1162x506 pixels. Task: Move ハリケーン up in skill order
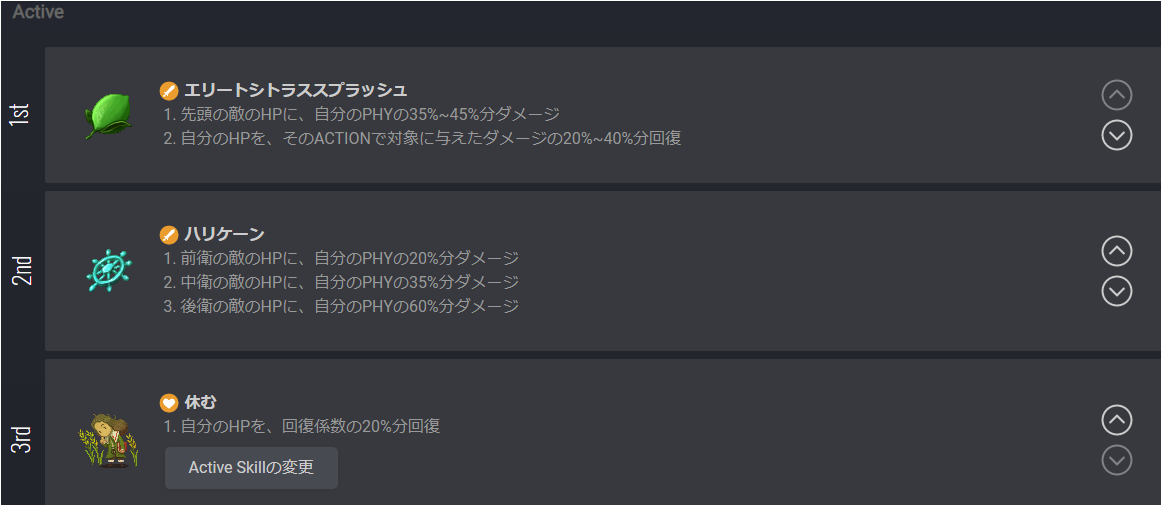[x=1117, y=251]
